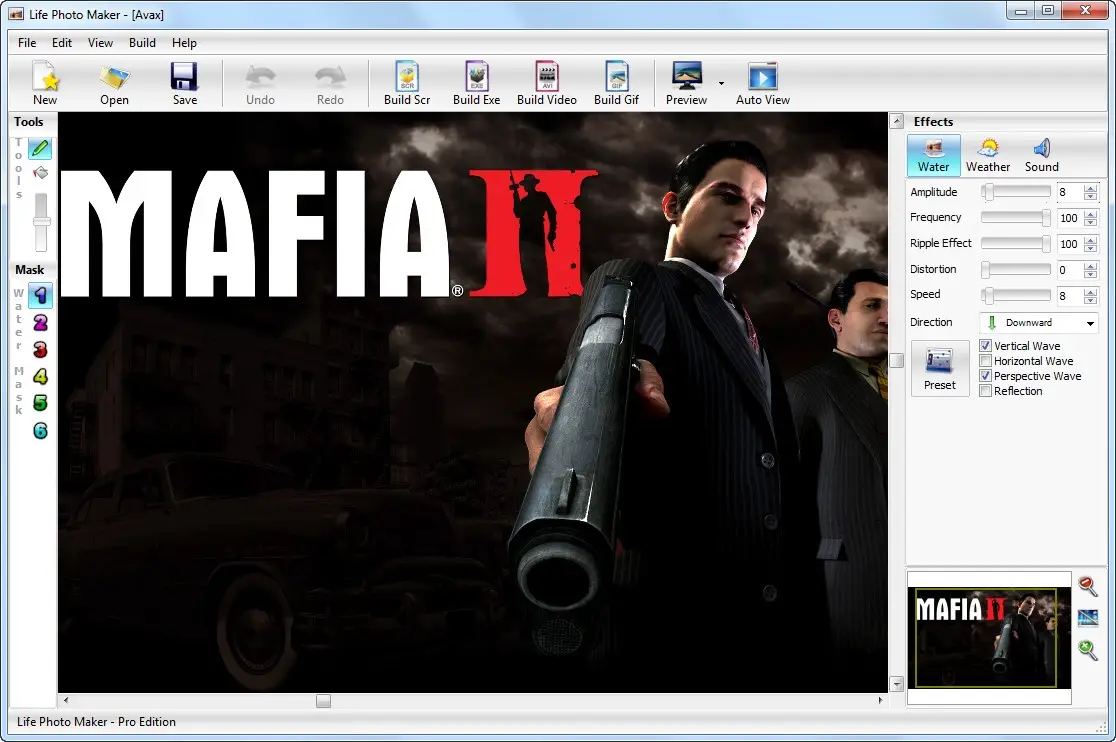This screenshot has height=742, width=1116.
Task: Open the Edit menu
Action: [x=62, y=43]
